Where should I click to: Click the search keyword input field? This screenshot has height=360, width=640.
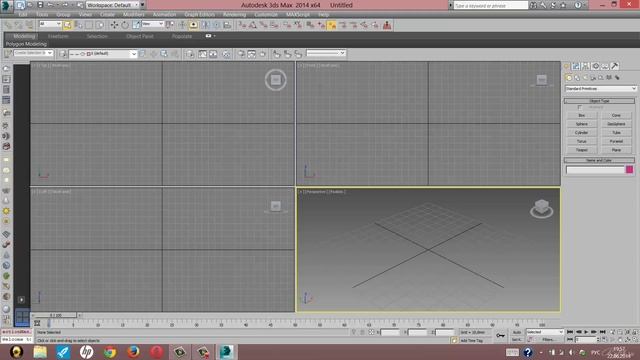(491, 6)
